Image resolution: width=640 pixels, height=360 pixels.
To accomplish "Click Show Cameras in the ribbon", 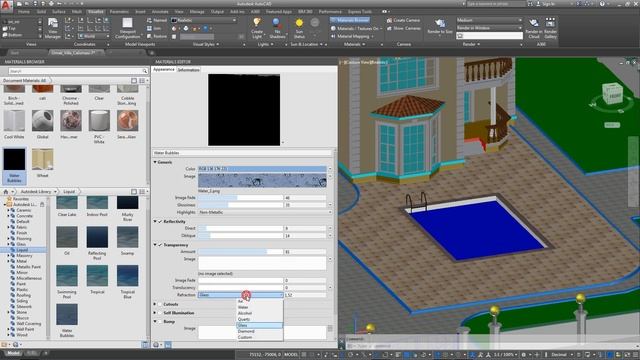I will [x=403, y=28].
